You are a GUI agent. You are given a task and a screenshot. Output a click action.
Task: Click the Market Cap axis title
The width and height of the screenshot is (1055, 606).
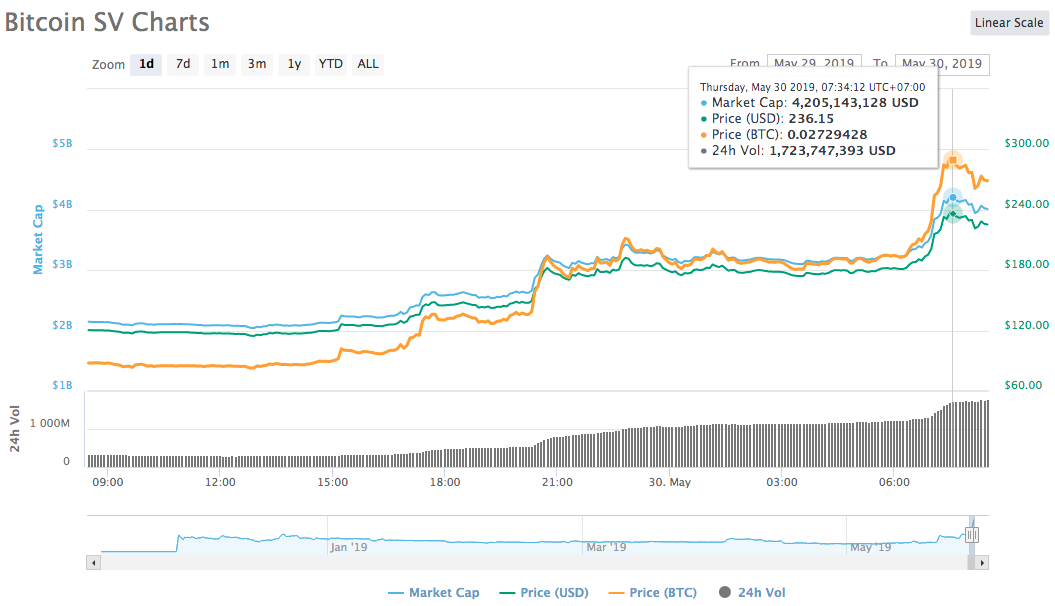(x=38, y=239)
